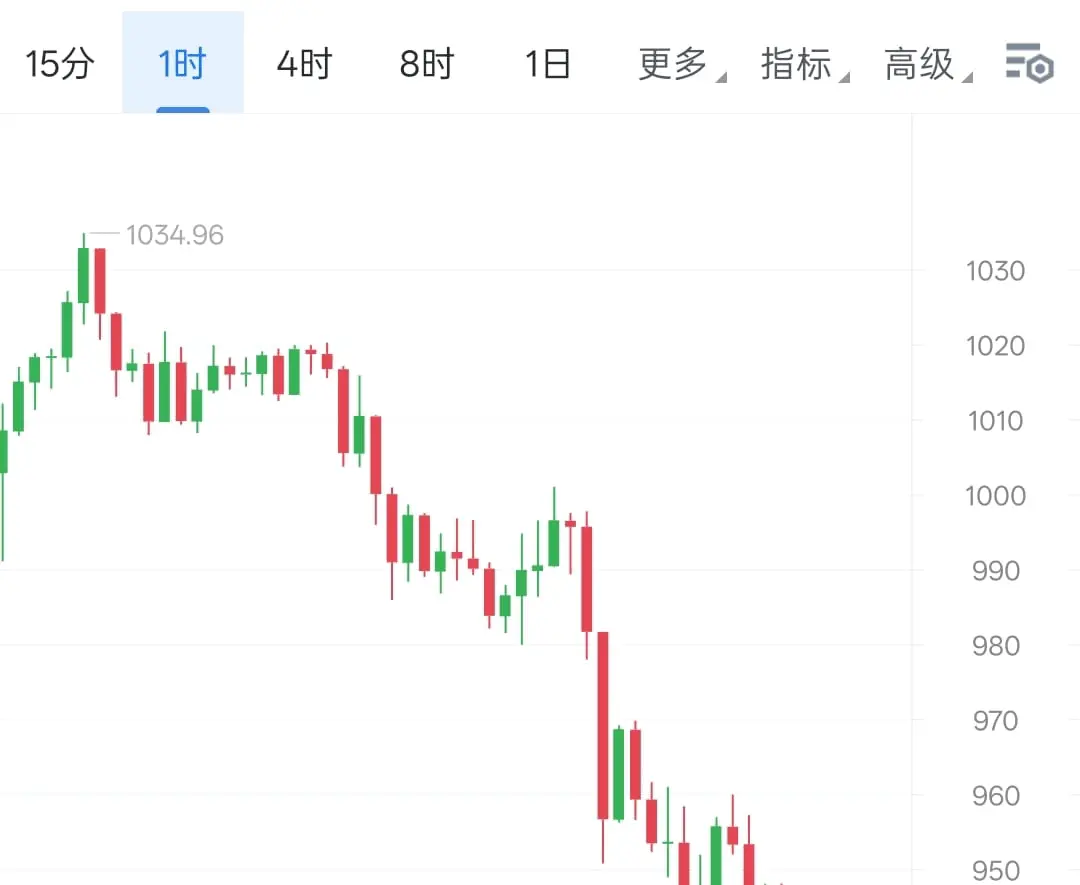Switch to the 15分 timeframe
1080x885 pixels.
click(x=60, y=64)
